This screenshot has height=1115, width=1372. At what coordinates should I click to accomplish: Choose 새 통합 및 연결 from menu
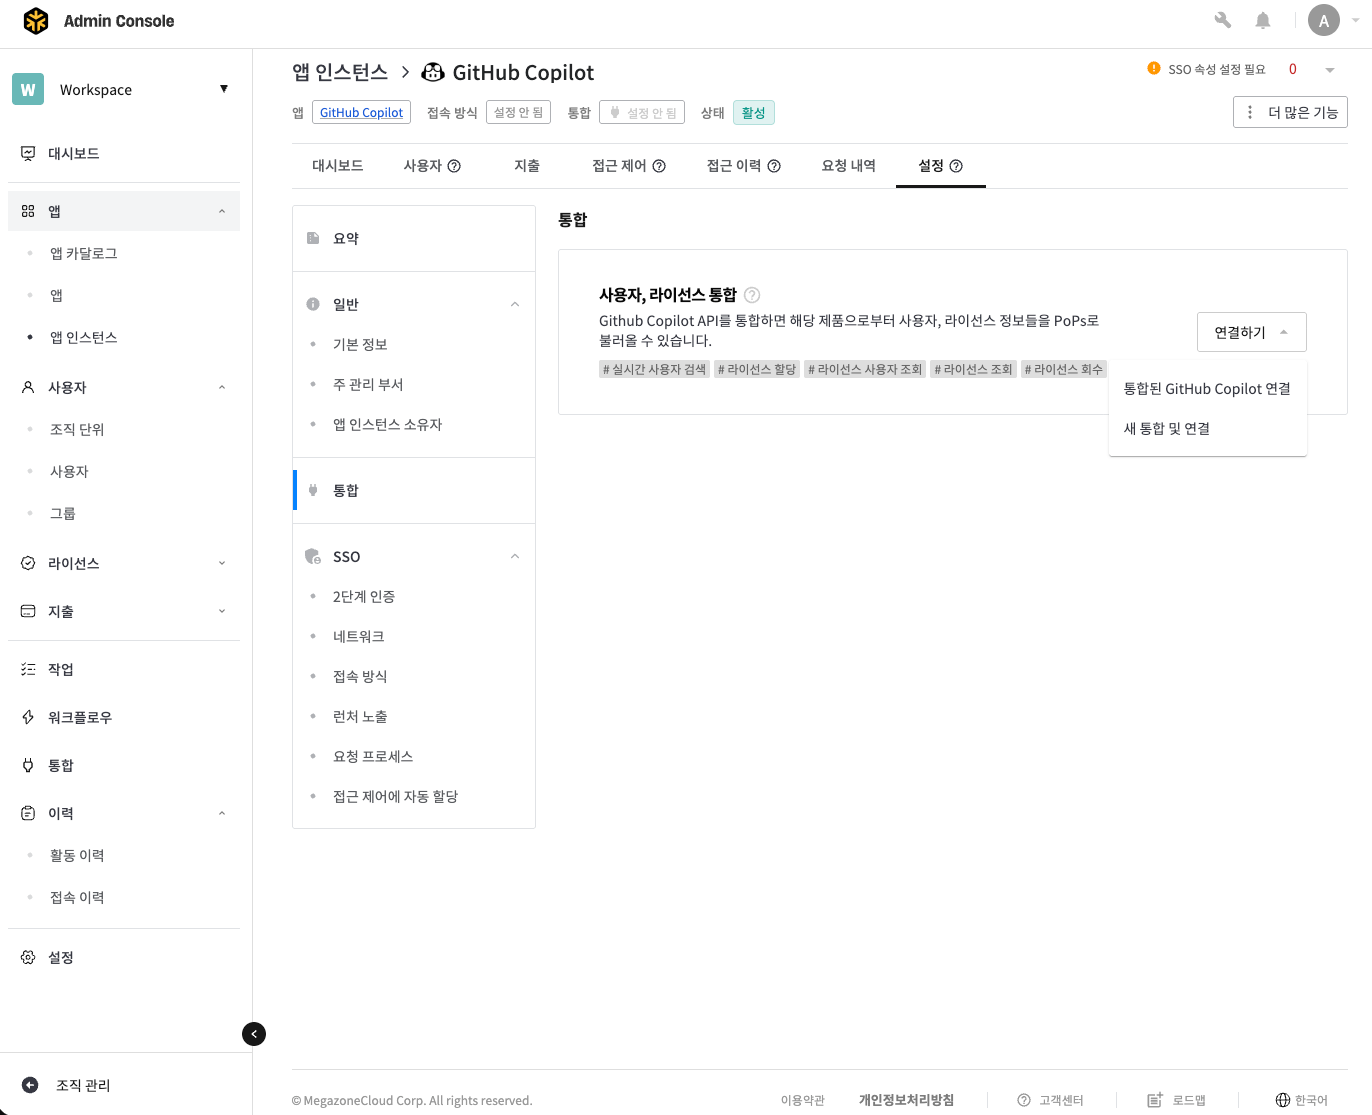pos(1167,429)
